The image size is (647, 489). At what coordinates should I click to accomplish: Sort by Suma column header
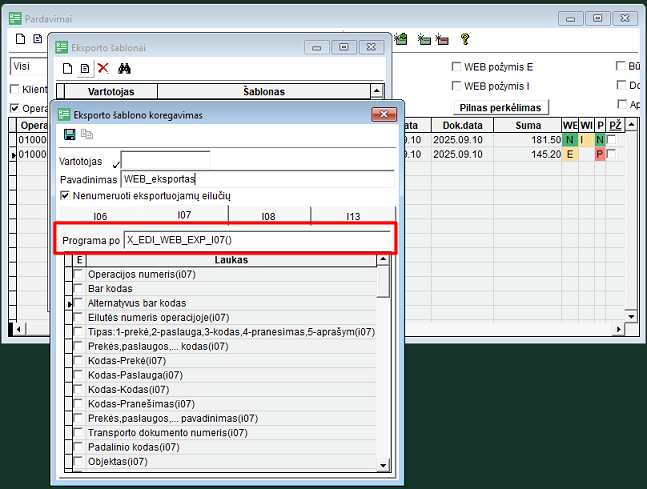(528, 125)
